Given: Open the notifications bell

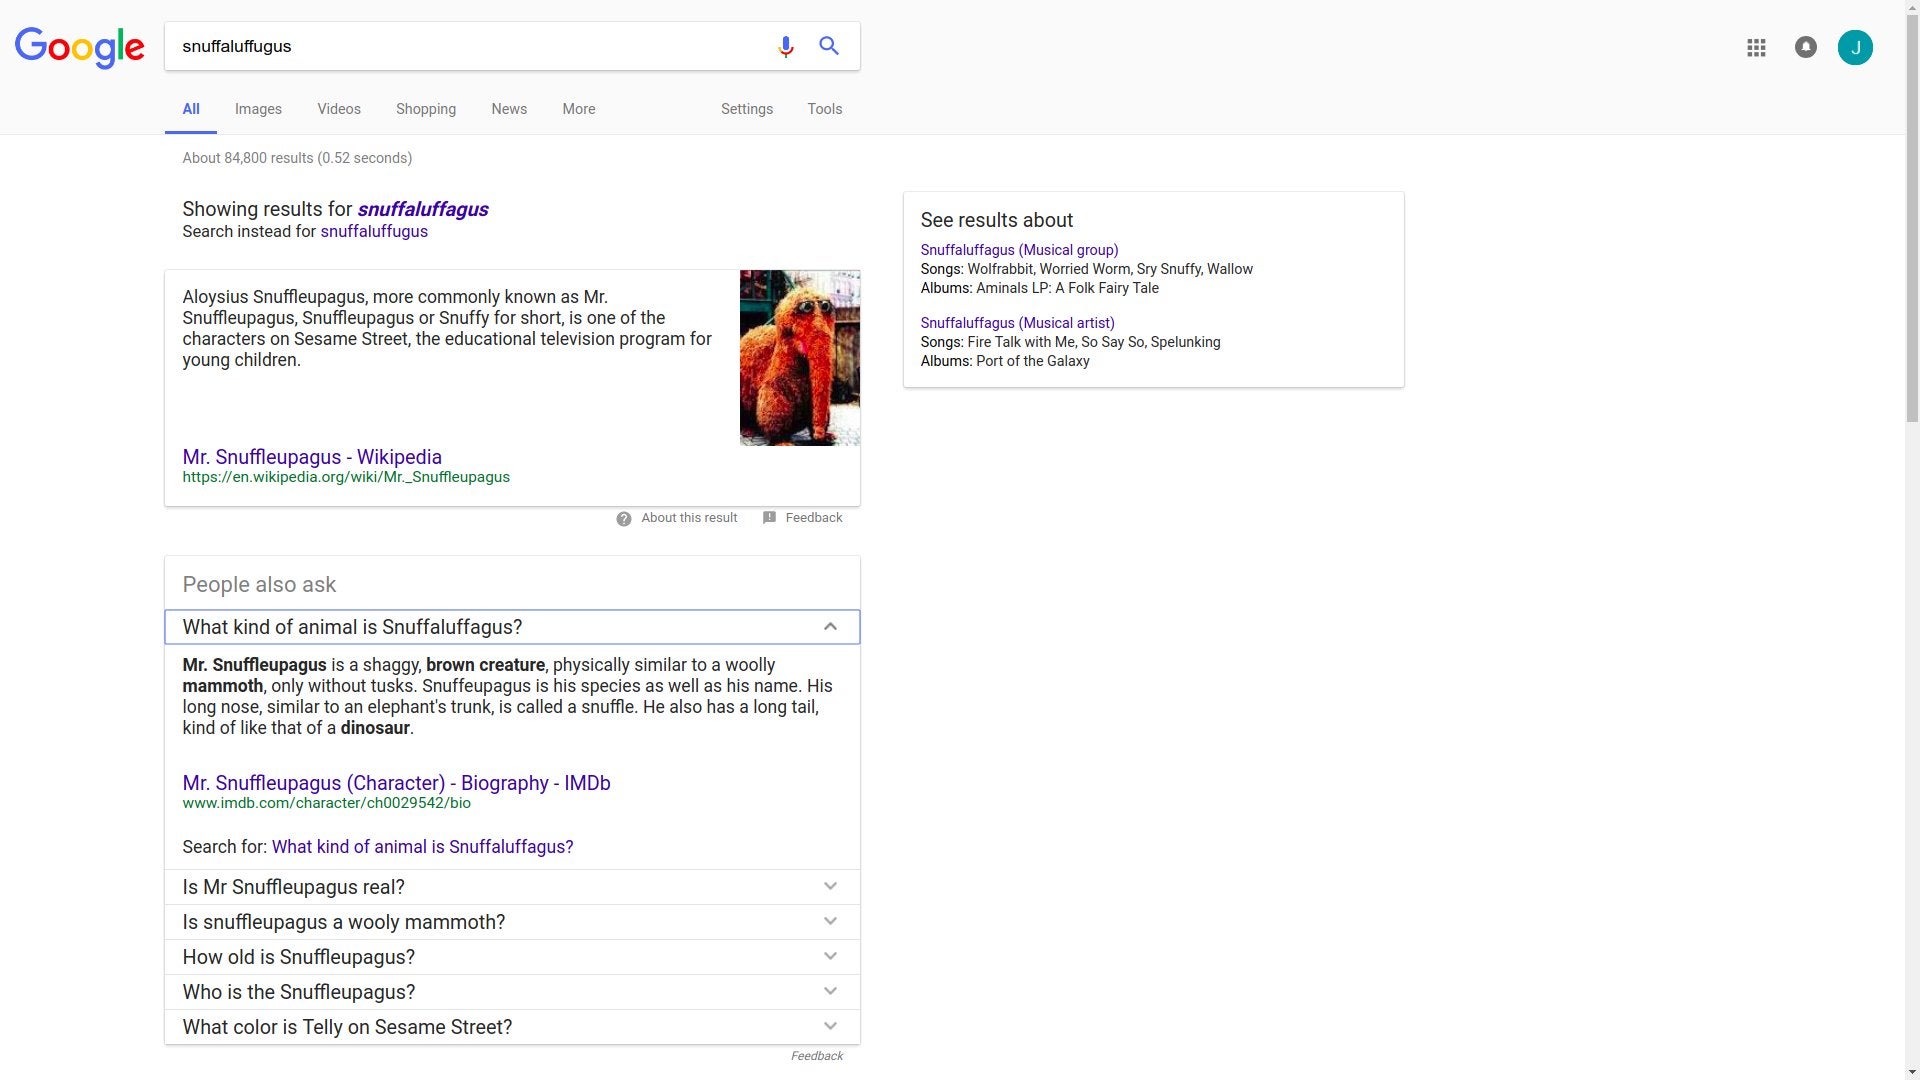Looking at the screenshot, I should coord(1806,47).
